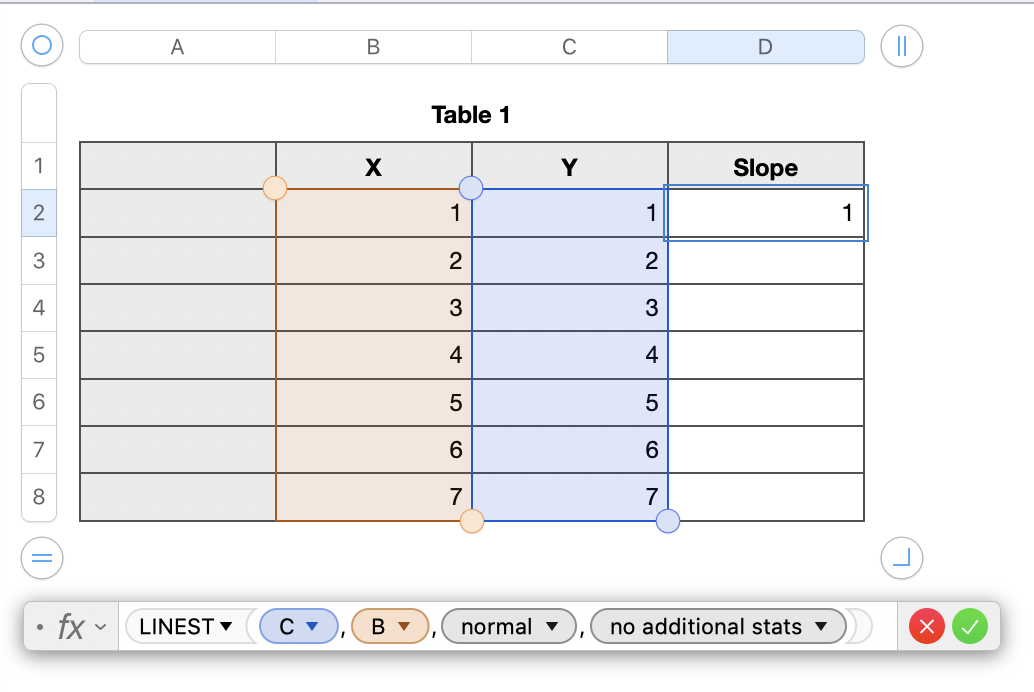The height and width of the screenshot is (692, 1034).
Task: Click the blue selection handle atop column Y range
Action: coord(470,188)
